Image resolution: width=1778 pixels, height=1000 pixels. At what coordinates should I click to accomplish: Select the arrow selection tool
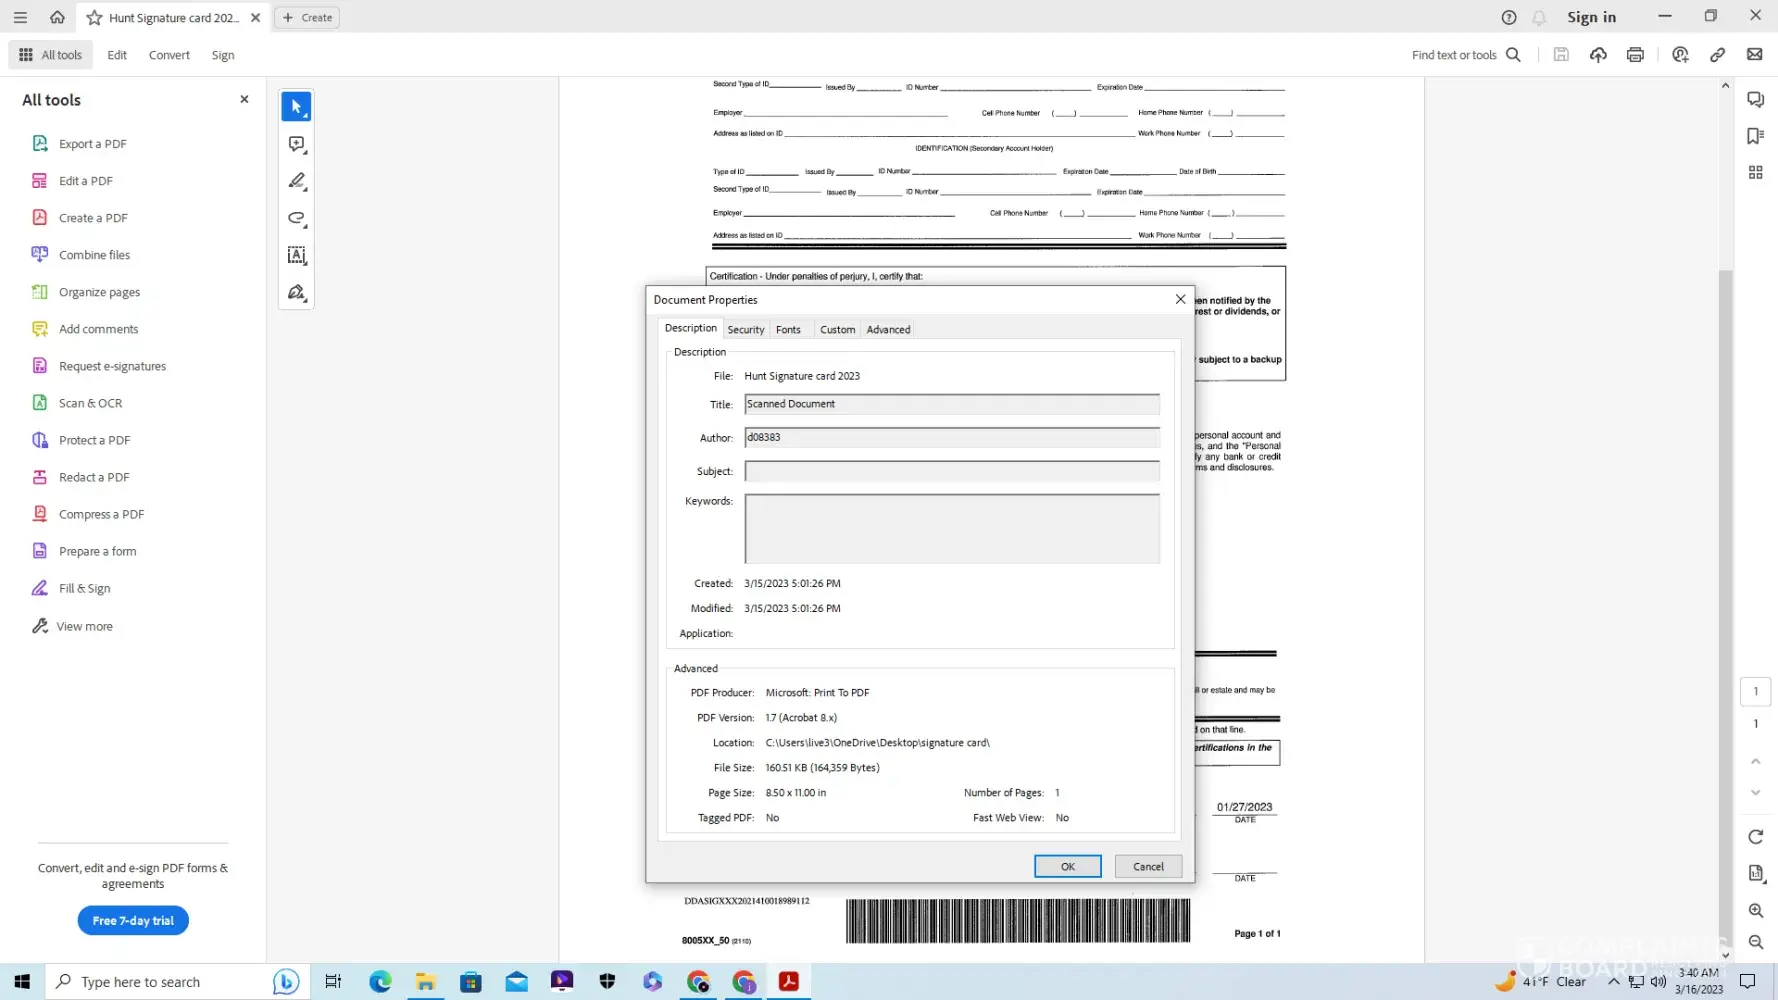coord(296,107)
